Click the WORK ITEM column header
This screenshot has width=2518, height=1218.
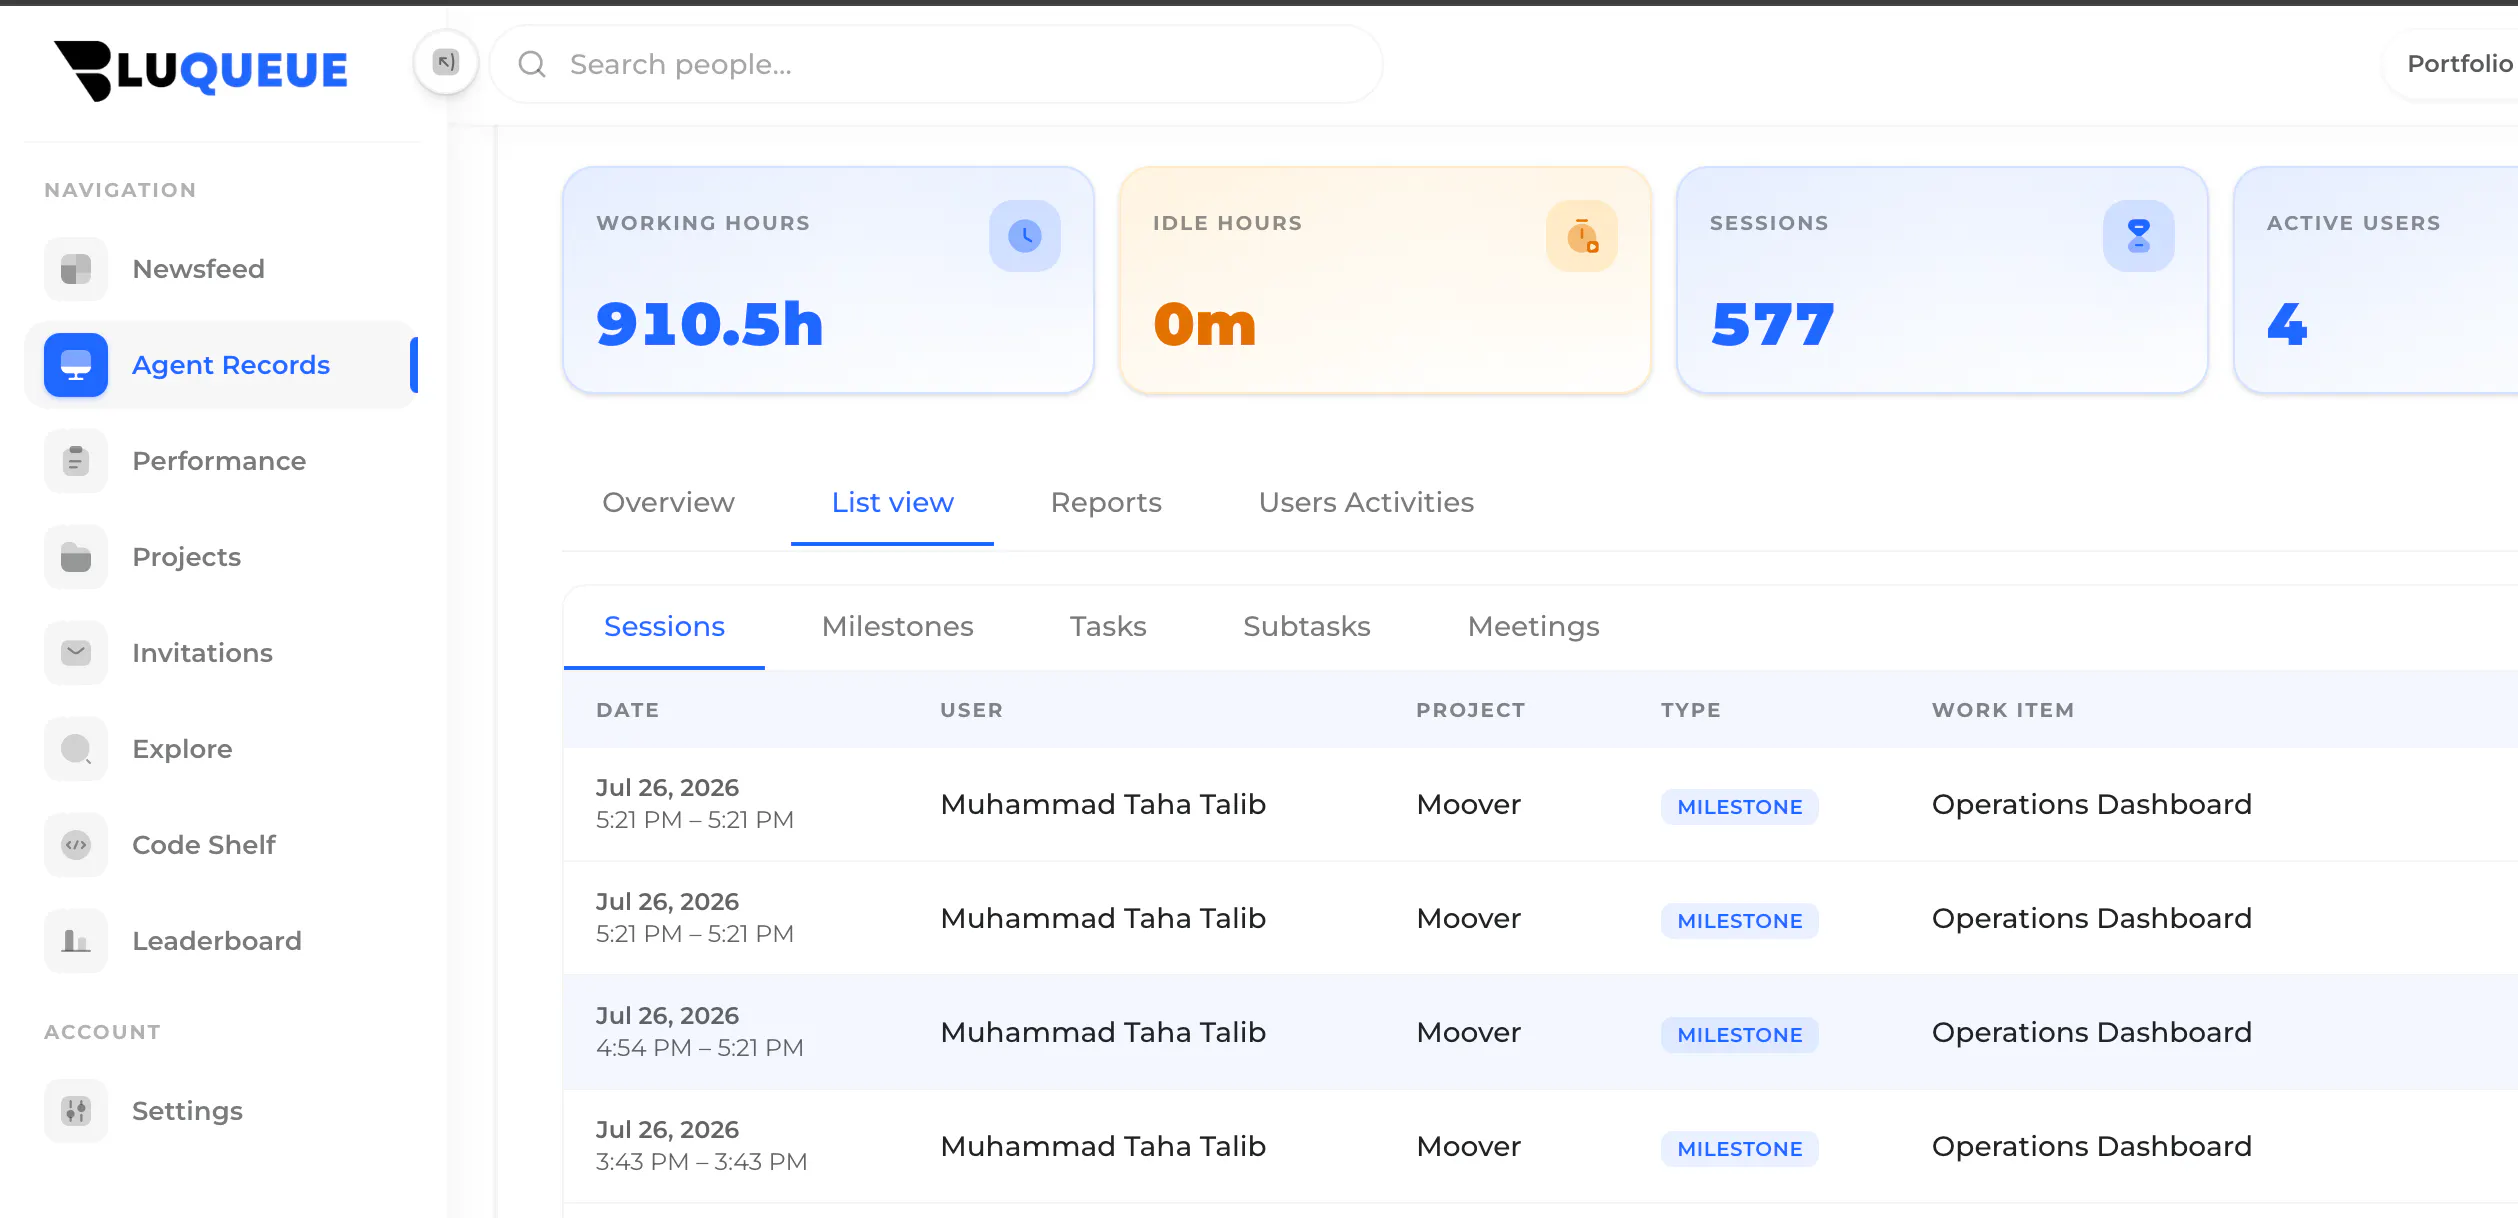pyautogui.click(x=2003, y=710)
